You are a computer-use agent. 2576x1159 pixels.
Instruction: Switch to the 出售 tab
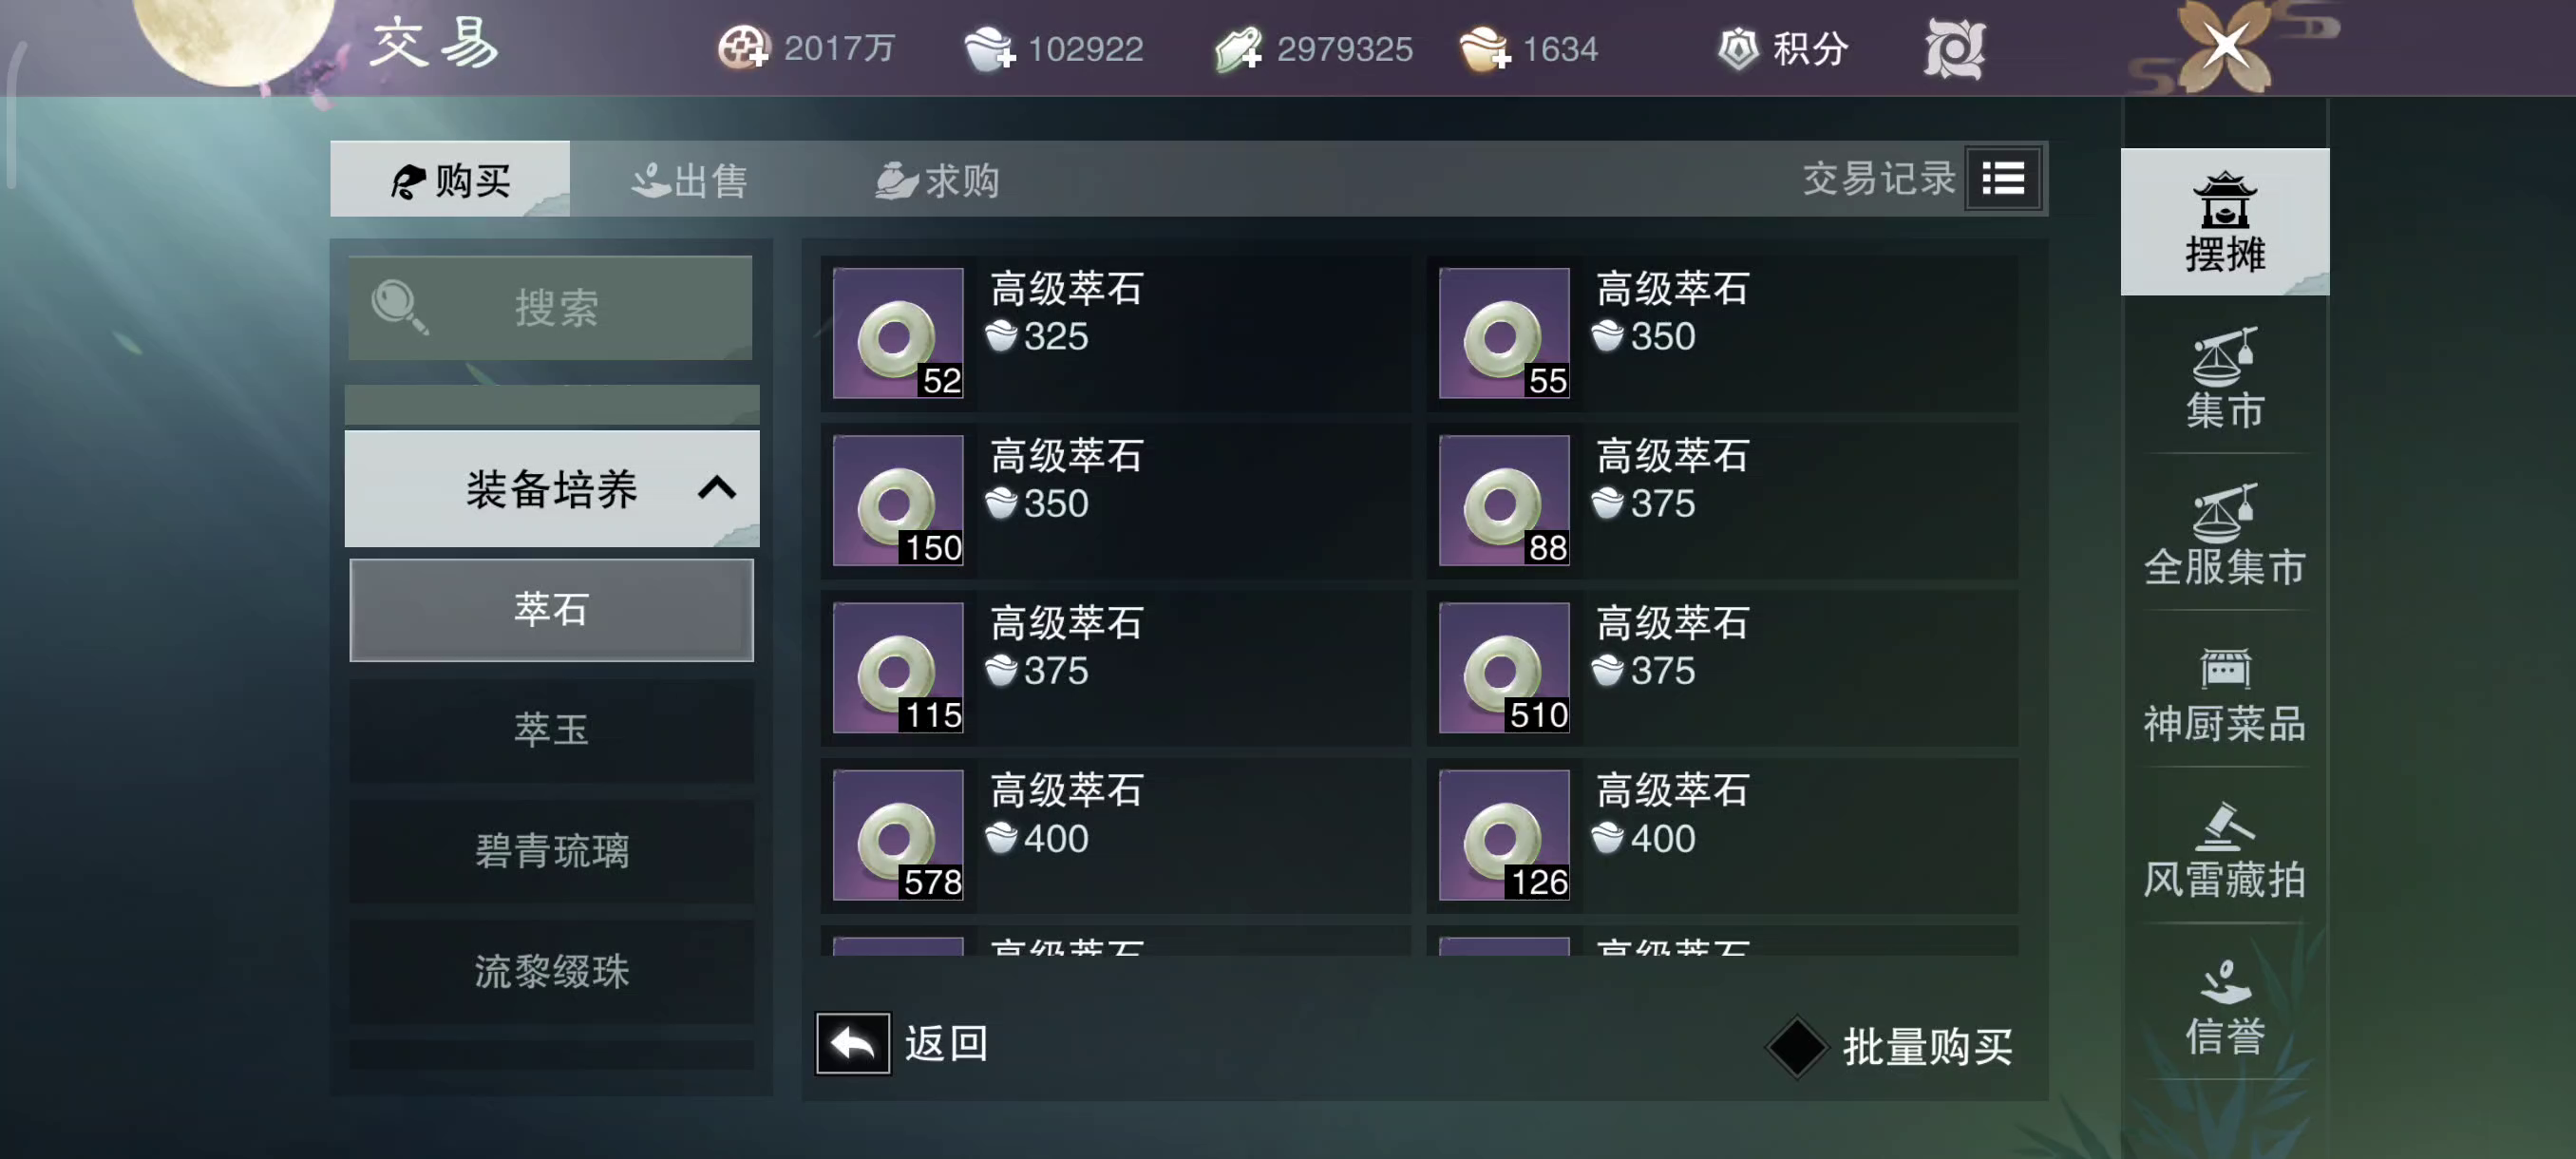[x=690, y=180]
